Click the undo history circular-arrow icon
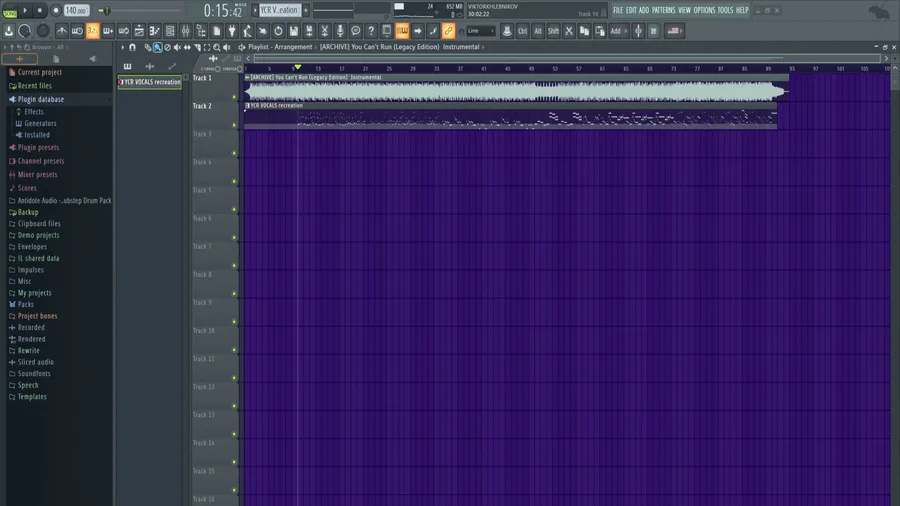The width and height of the screenshot is (900, 506). (x=278, y=31)
